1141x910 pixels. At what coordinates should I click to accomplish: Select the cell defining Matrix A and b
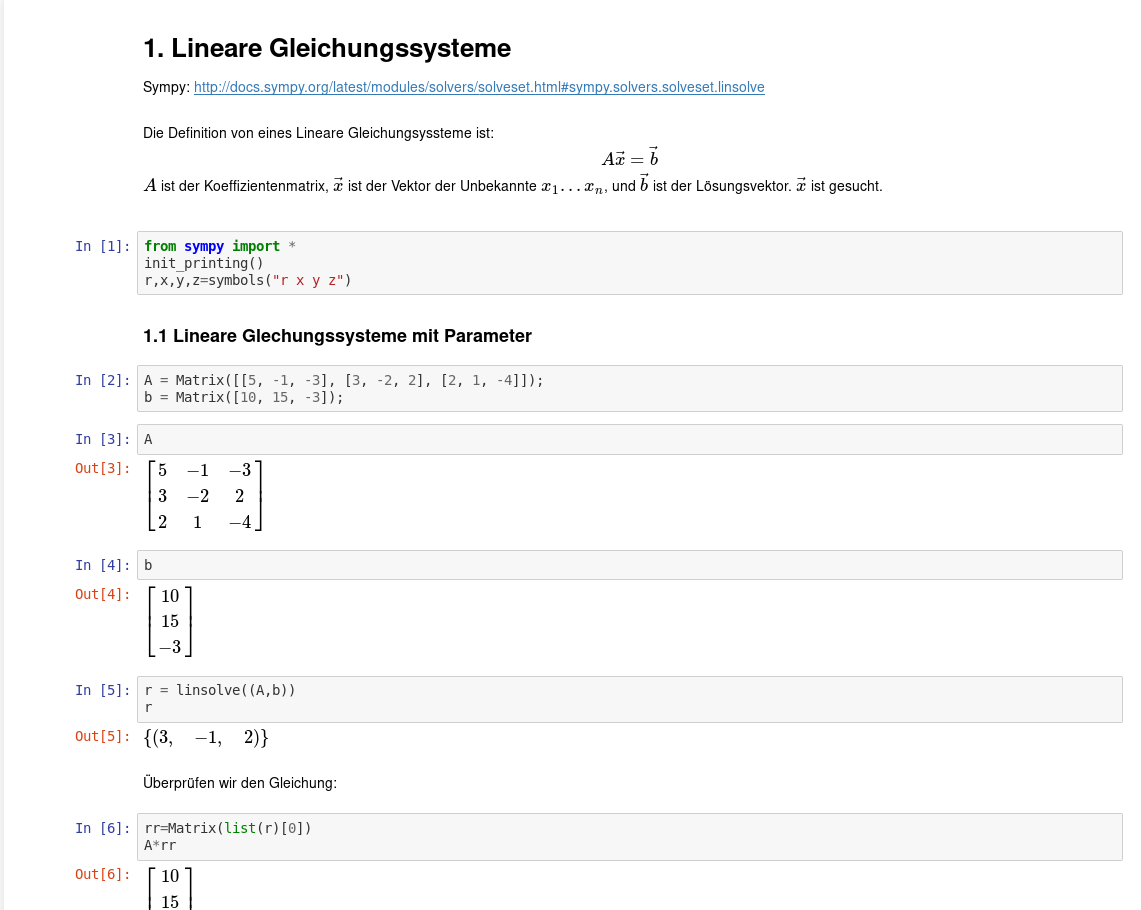click(x=629, y=388)
